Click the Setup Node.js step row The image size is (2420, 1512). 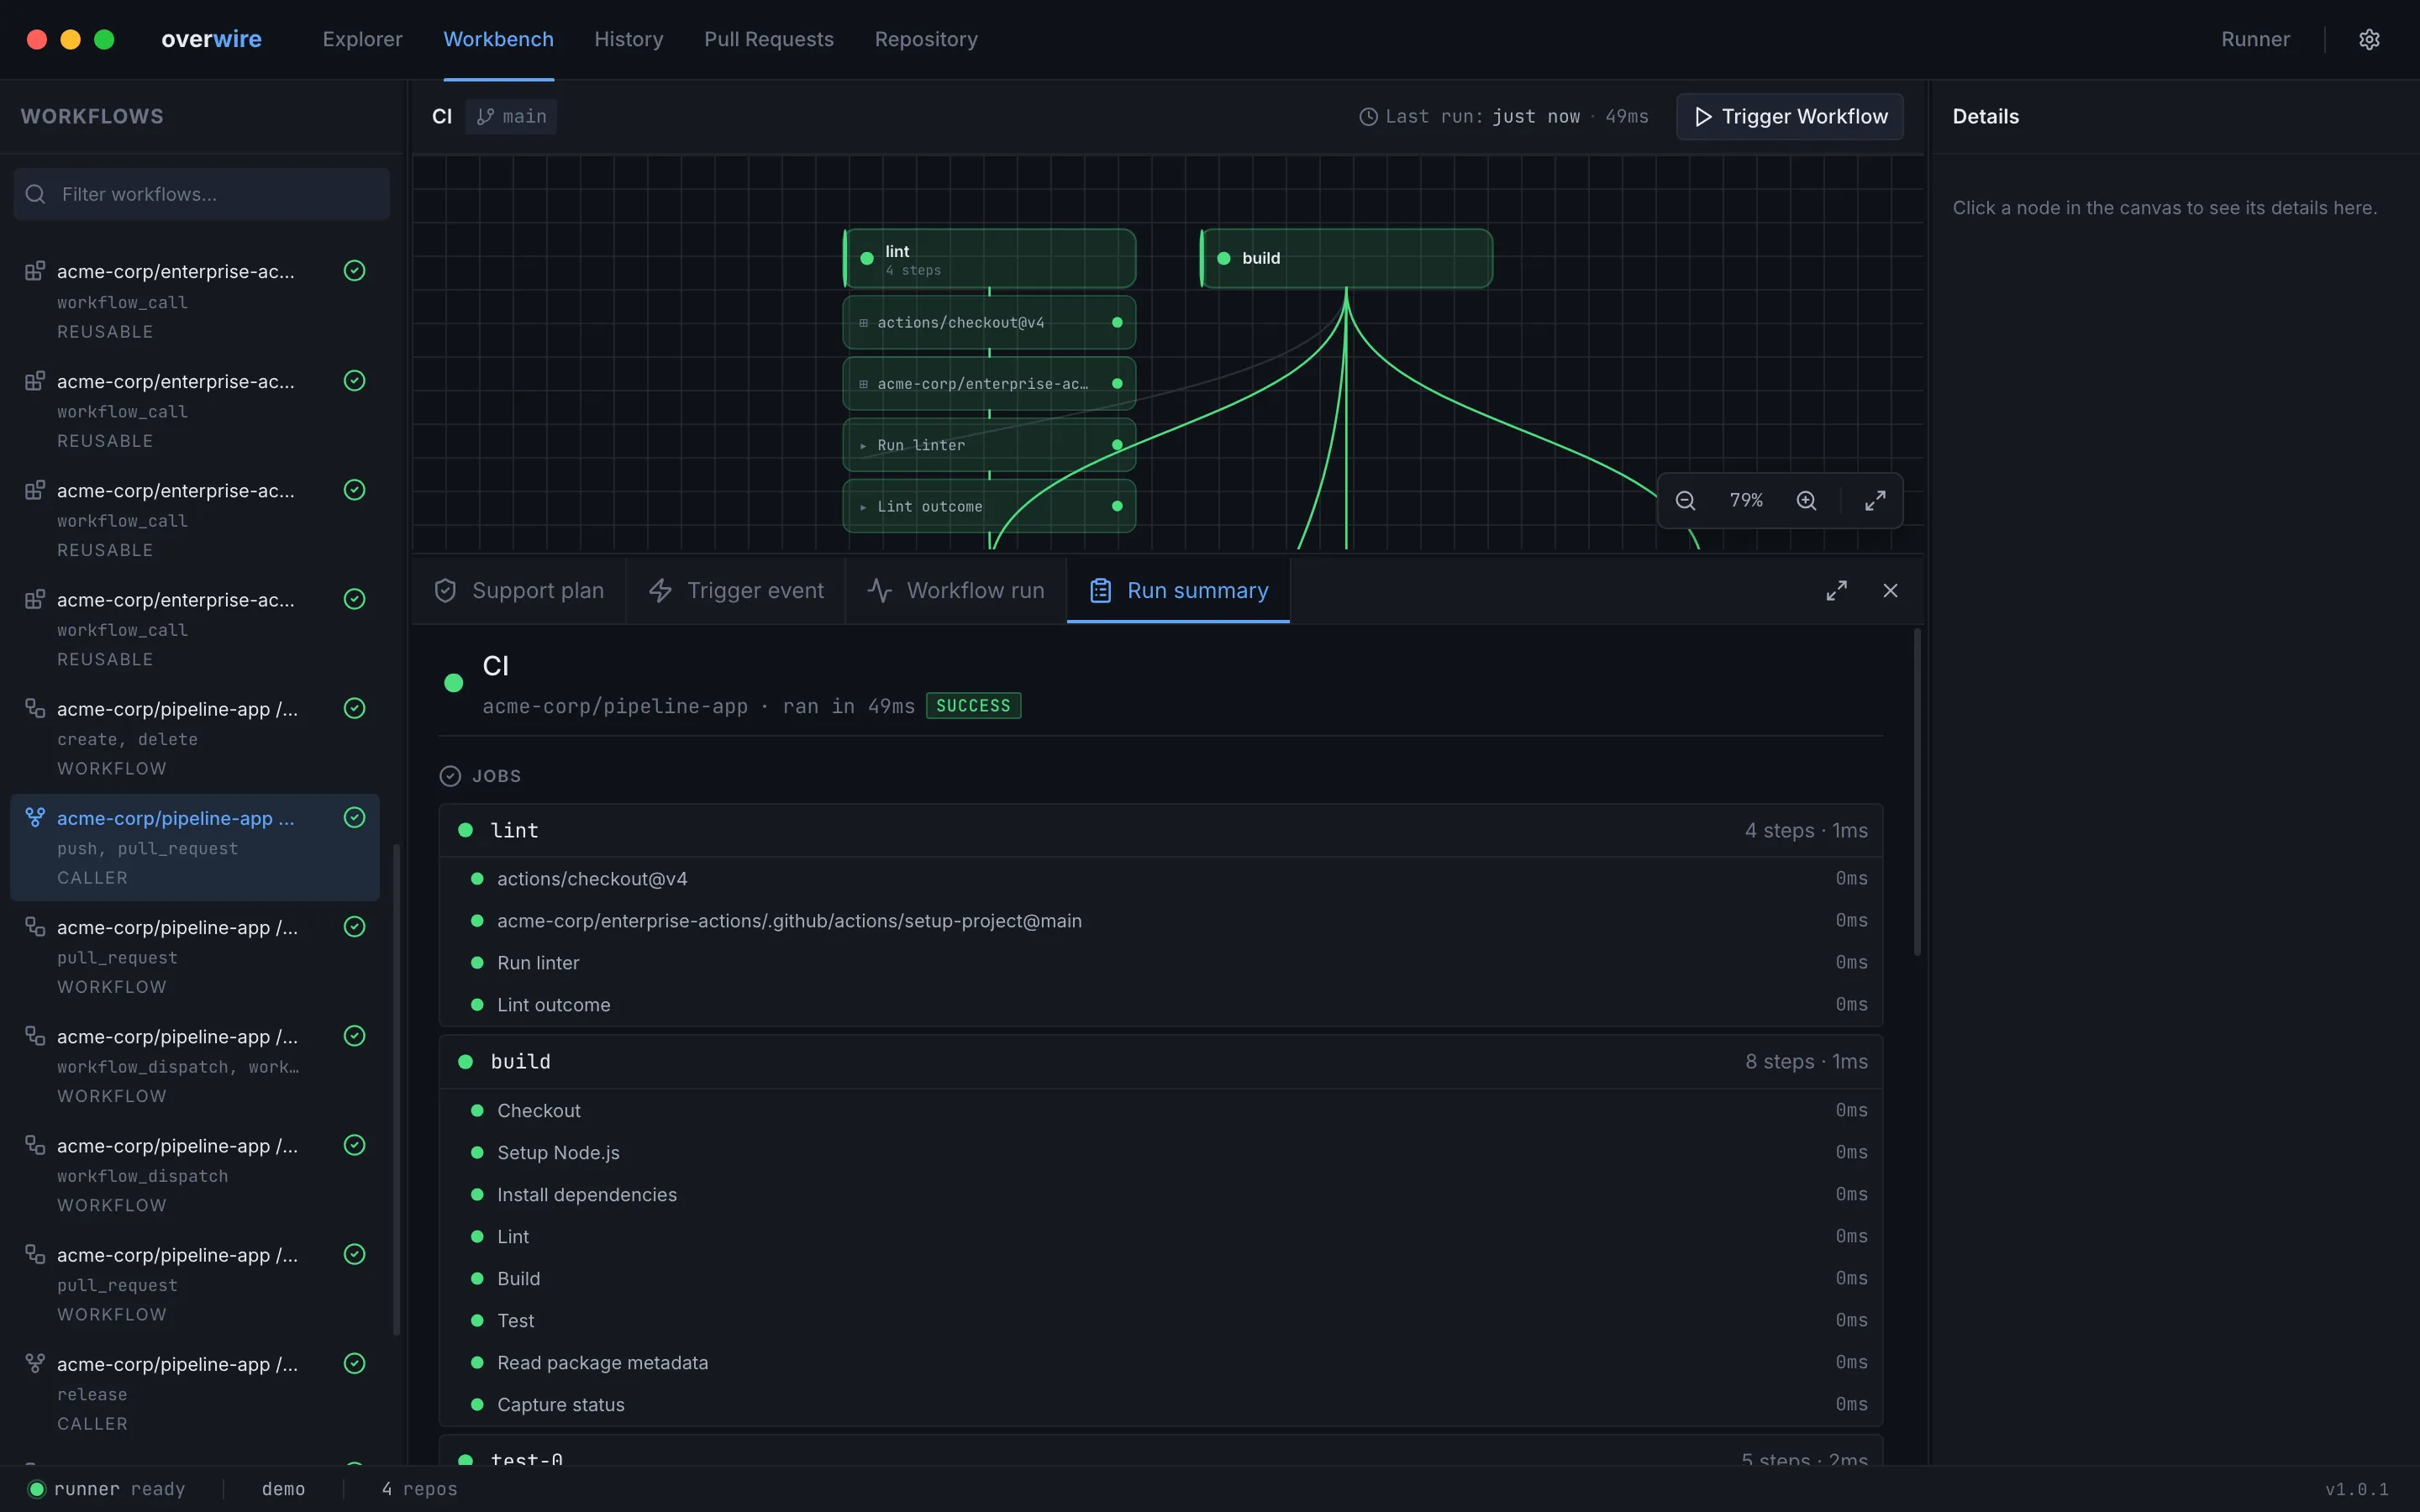[x=1160, y=1153]
